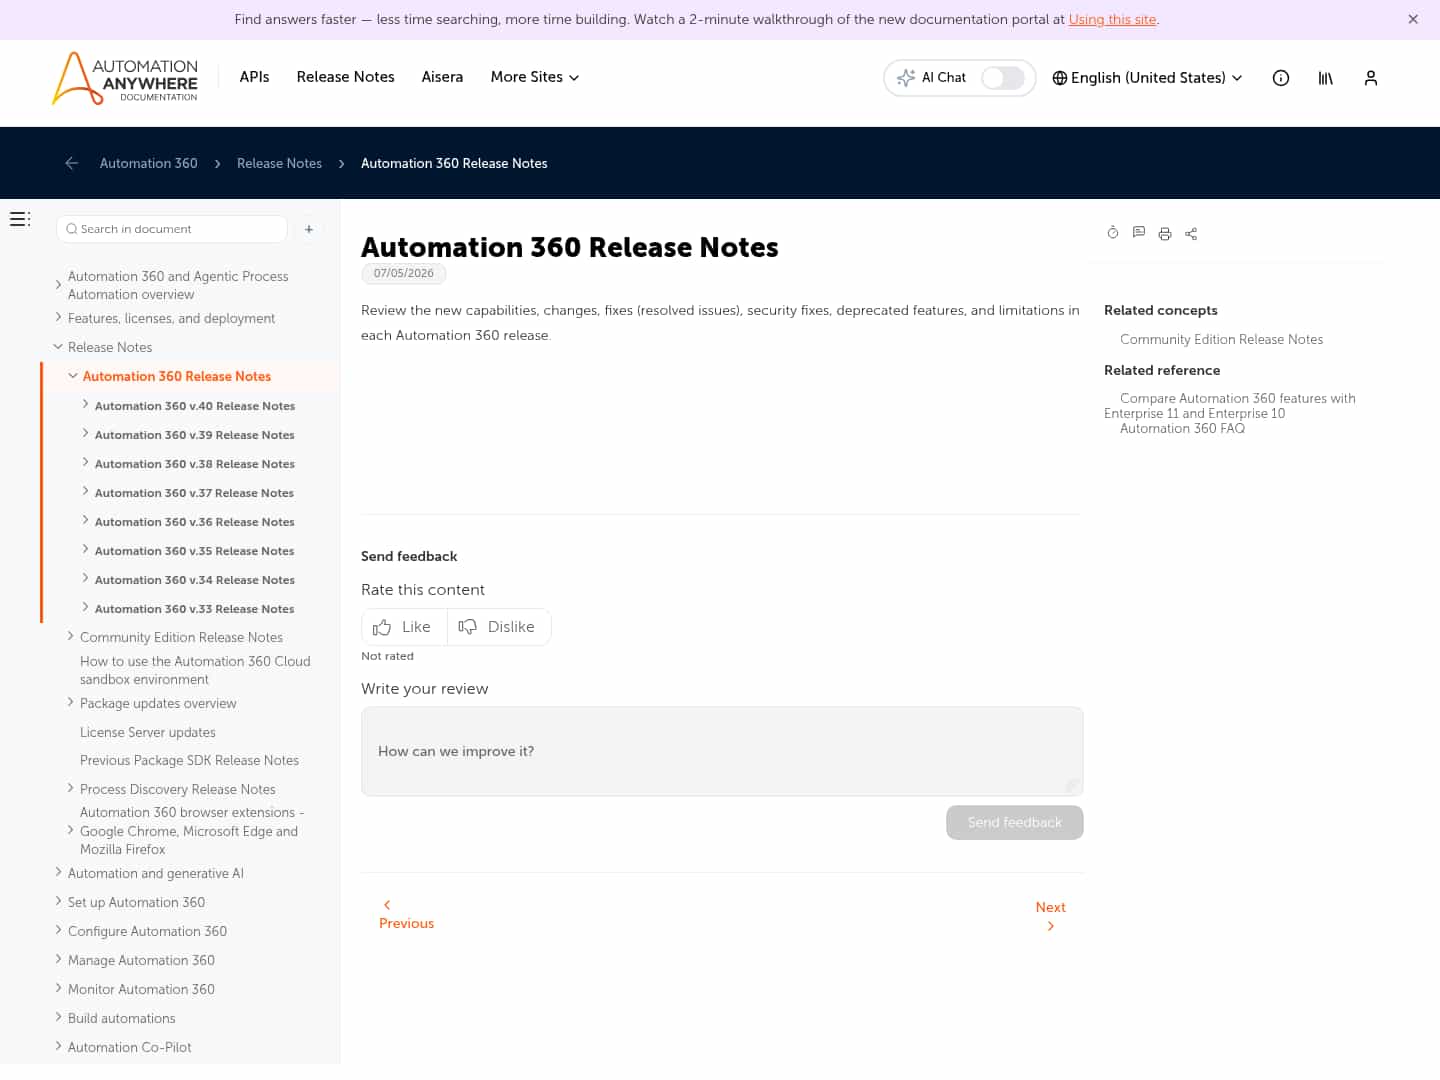Expand Automation 360 v.40 Release Notes
The height and width of the screenshot is (1080, 1440).
pos(85,405)
